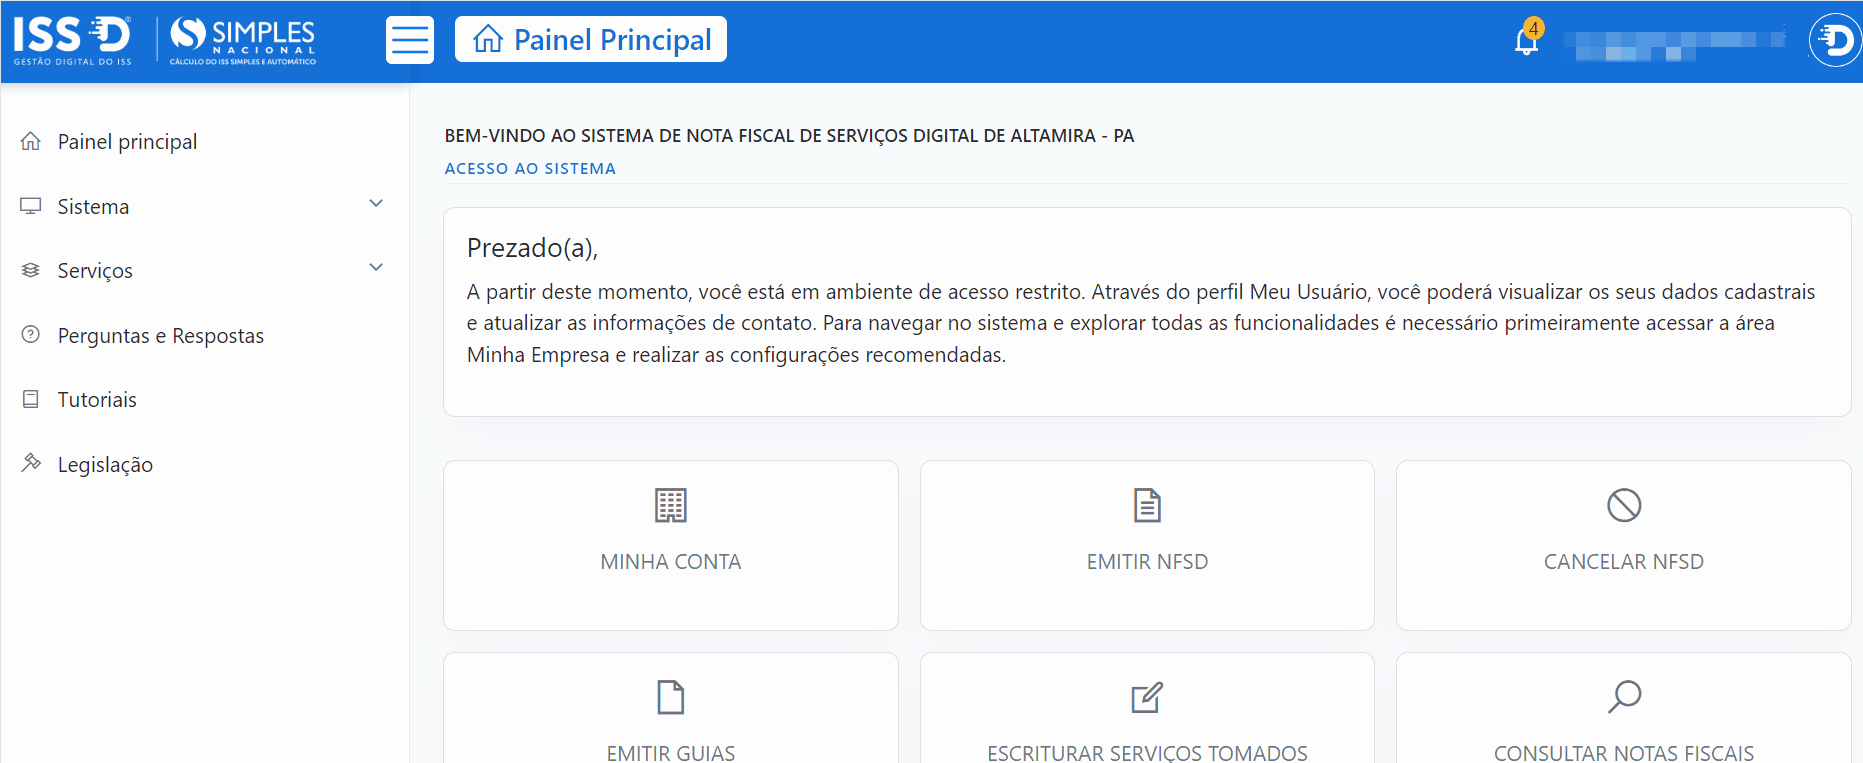Toggle the hamburger sidebar menu button
The image size is (1863, 763).
tap(410, 40)
